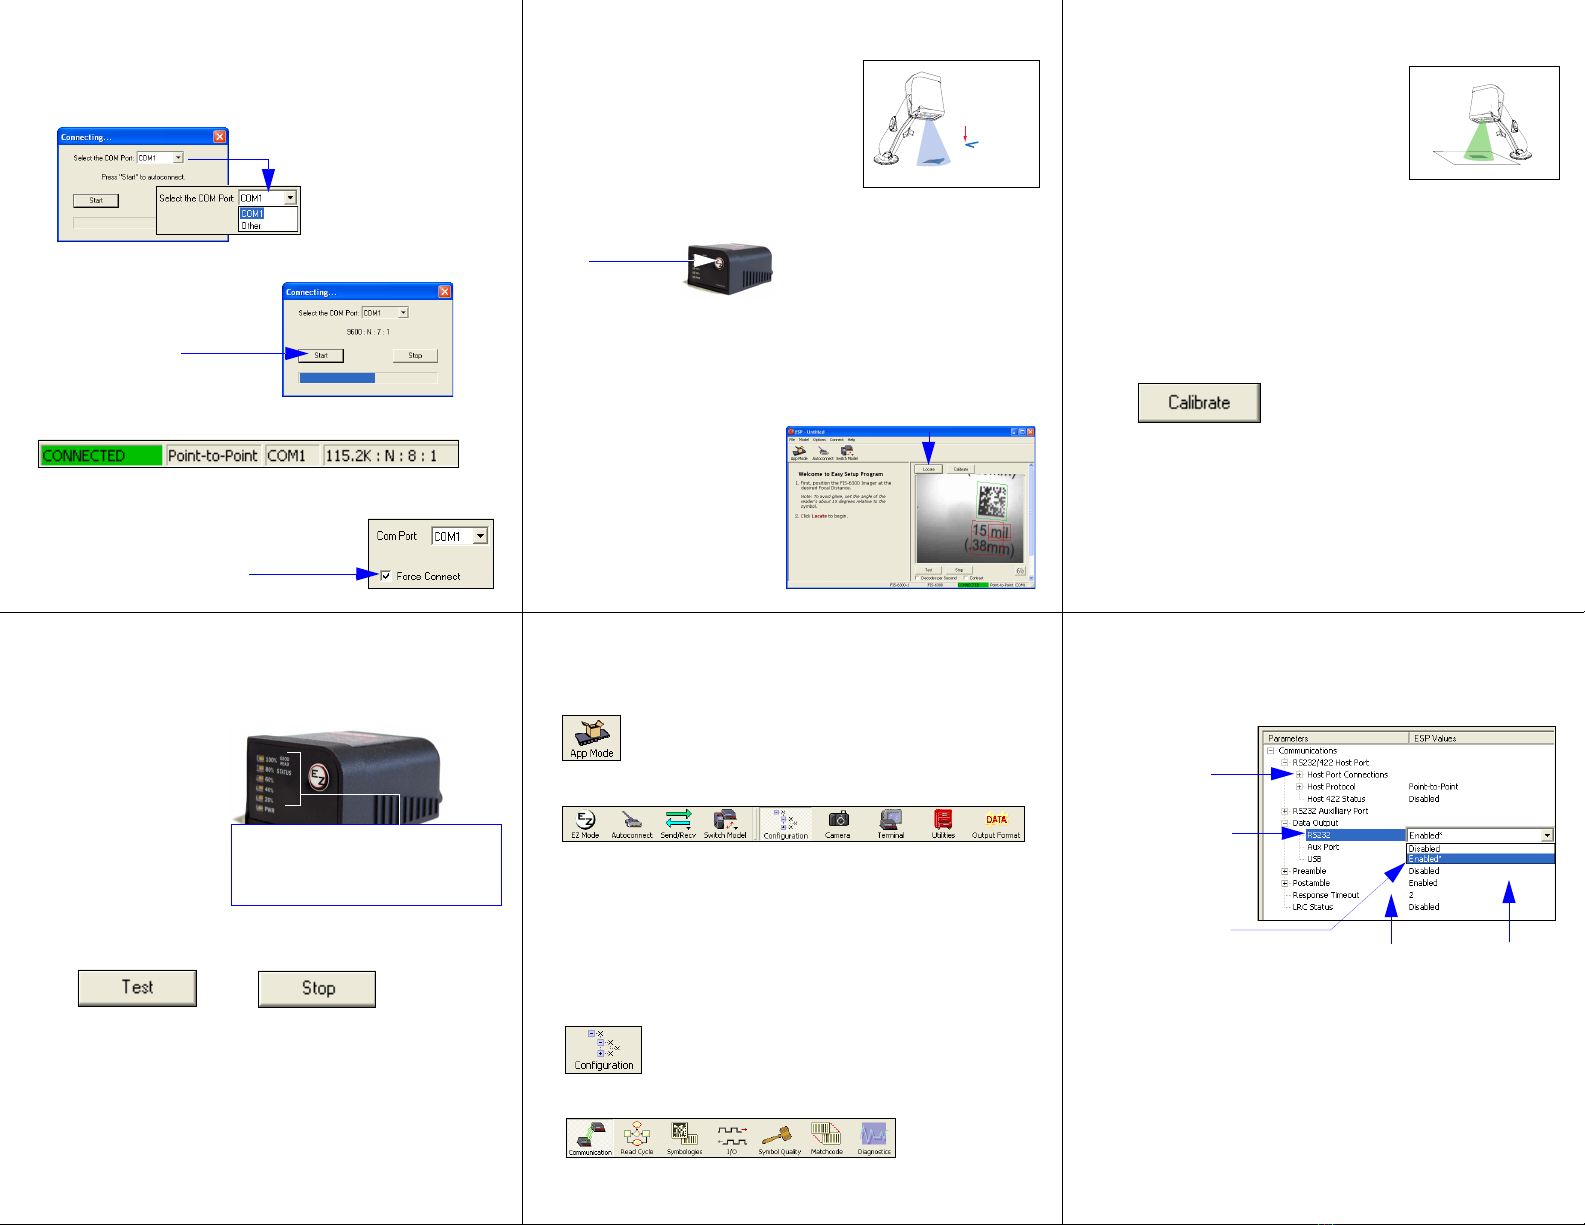Expand the RS232 Auxiliary Port node
Screen dimensions: 1585x1225
click(x=1285, y=811)
